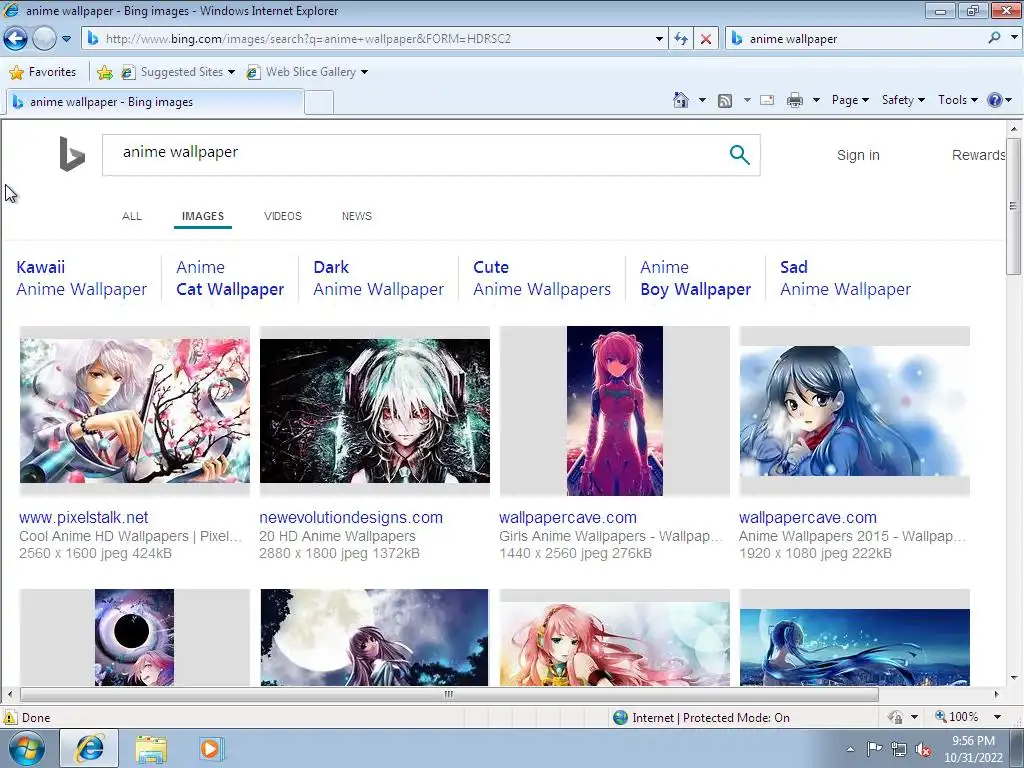Click the Stop loading red X icon

pyautogui.click(x=706, y=39)
